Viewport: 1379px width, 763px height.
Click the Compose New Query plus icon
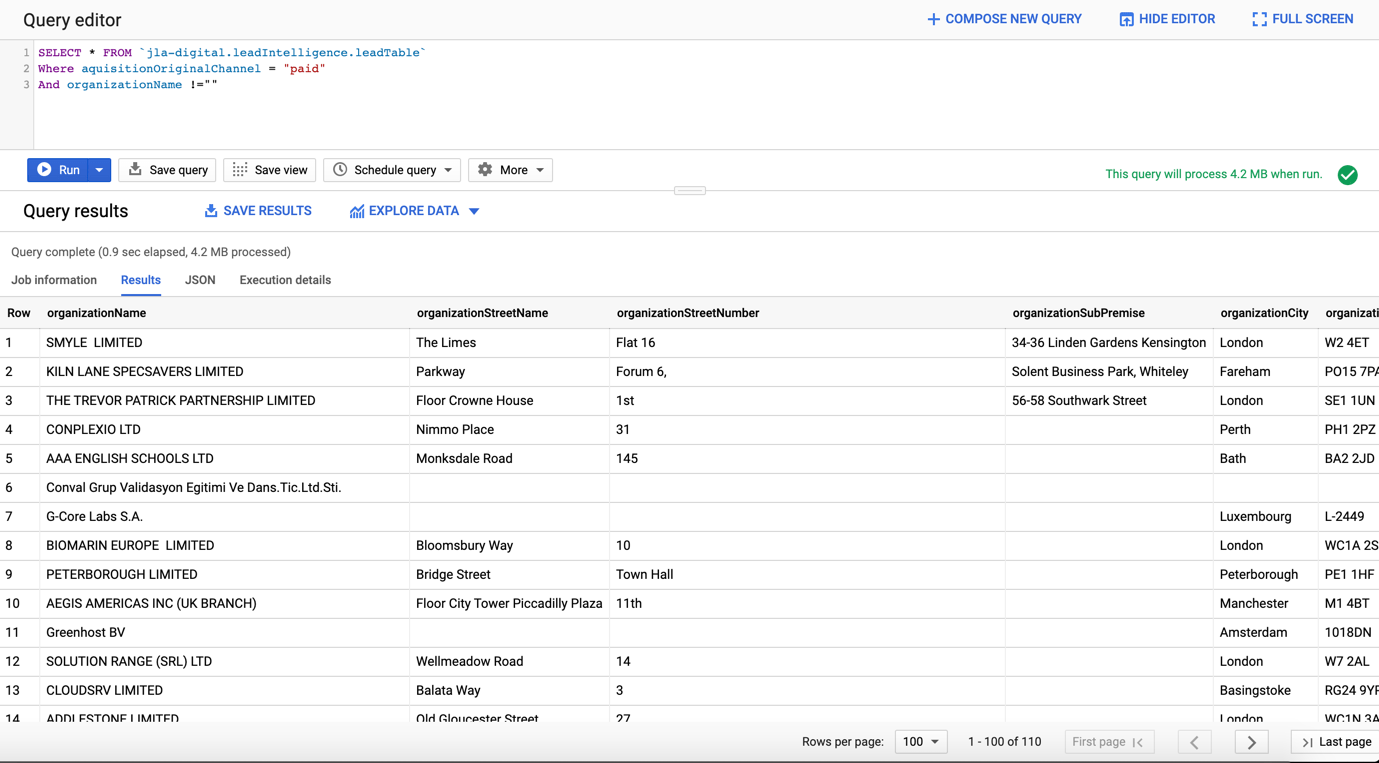point(933,19)
